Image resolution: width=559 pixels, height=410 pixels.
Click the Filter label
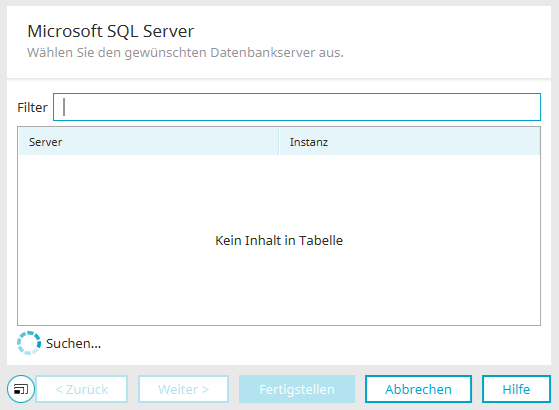32,107
